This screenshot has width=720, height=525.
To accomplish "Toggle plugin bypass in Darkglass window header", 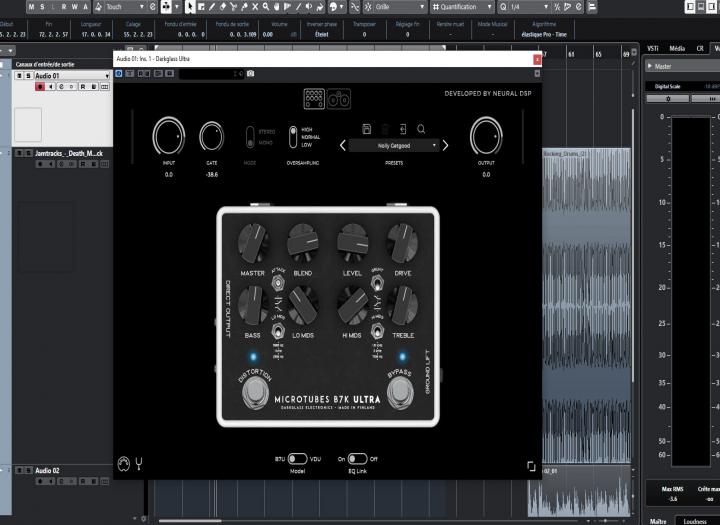I will [119, 73].
